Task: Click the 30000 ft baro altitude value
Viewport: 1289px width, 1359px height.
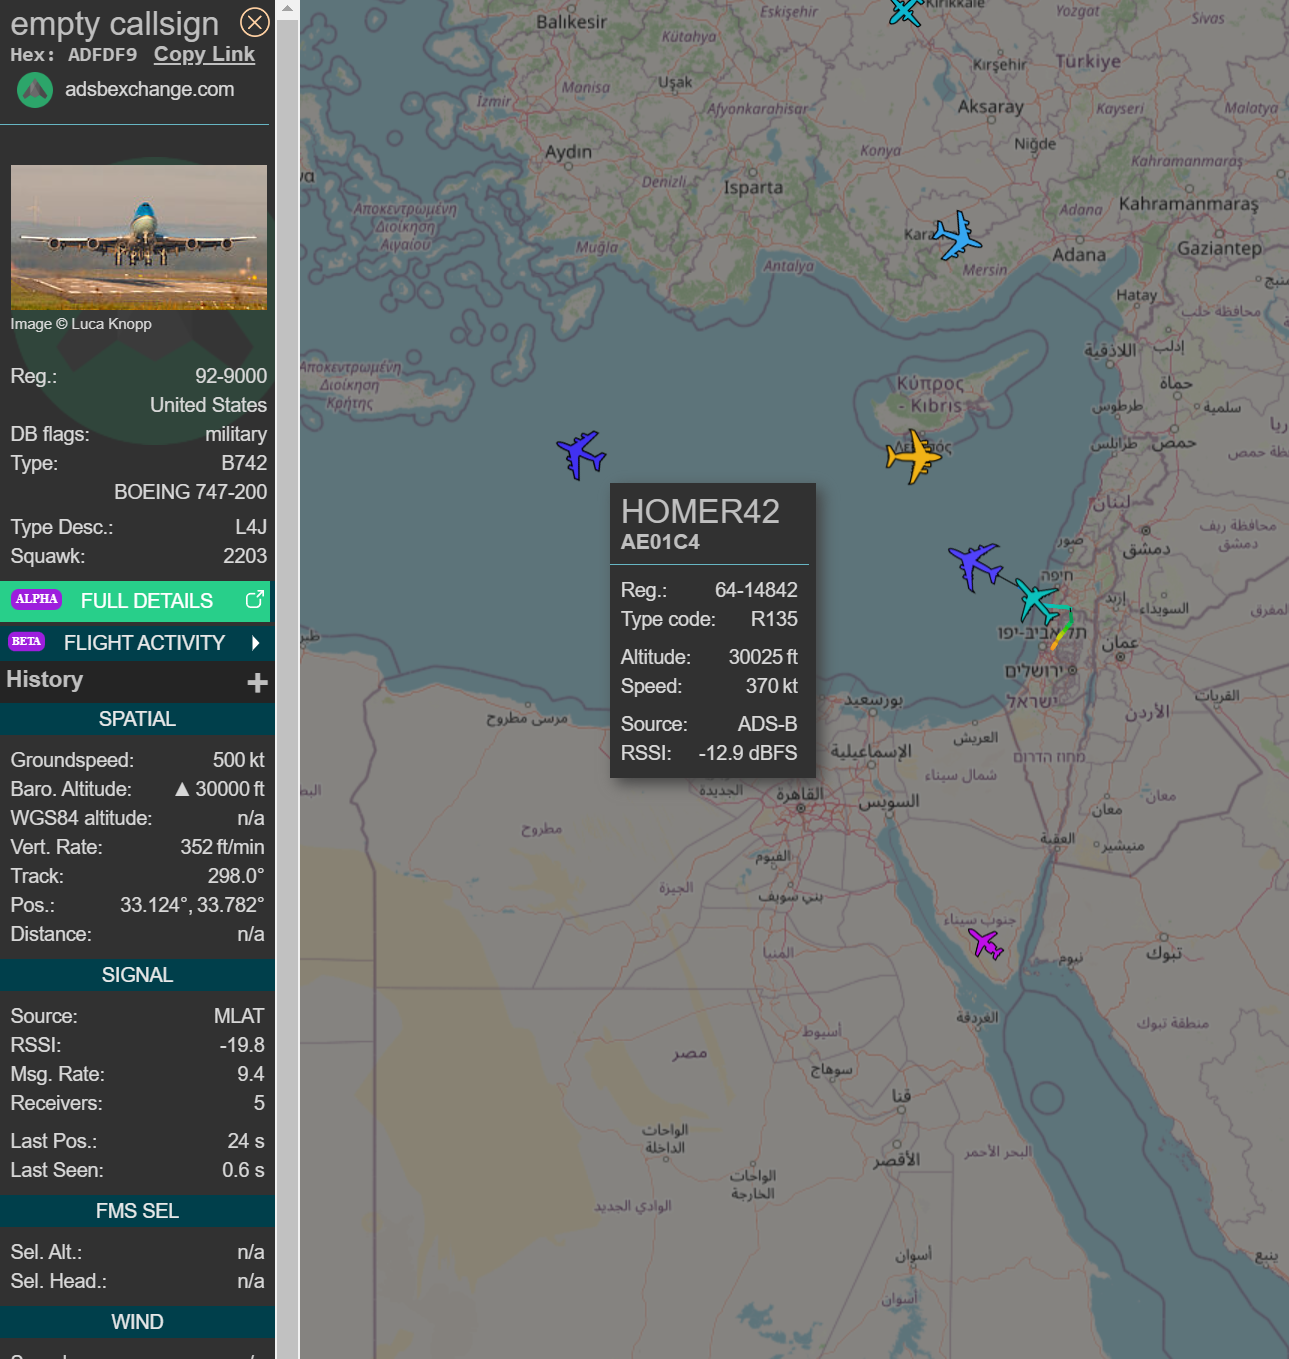Action: (220, 789)
